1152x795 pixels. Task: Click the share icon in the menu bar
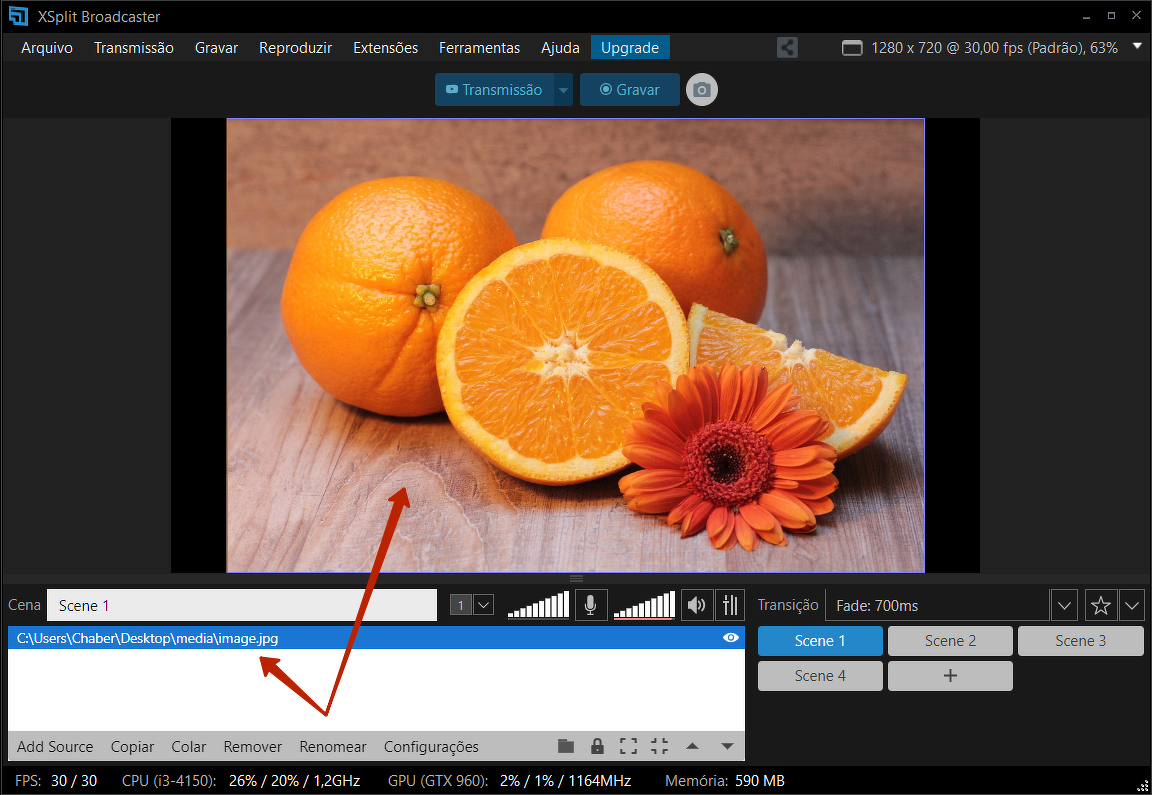787,47
